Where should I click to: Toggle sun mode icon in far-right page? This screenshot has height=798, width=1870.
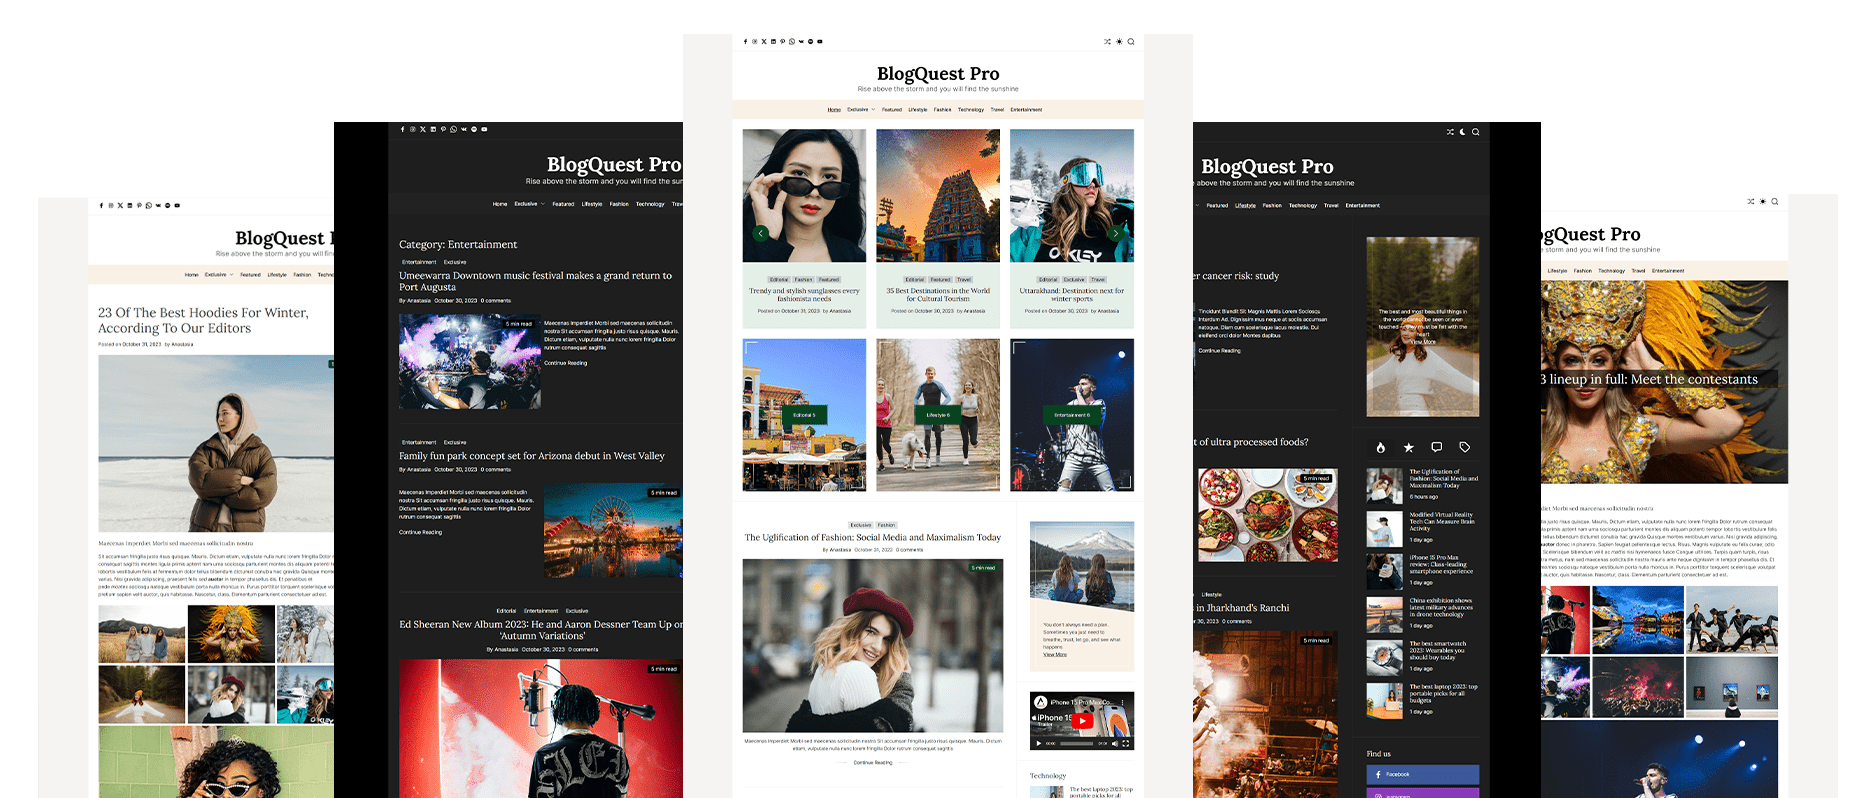pyautogui.click(x=1763, y=202)
